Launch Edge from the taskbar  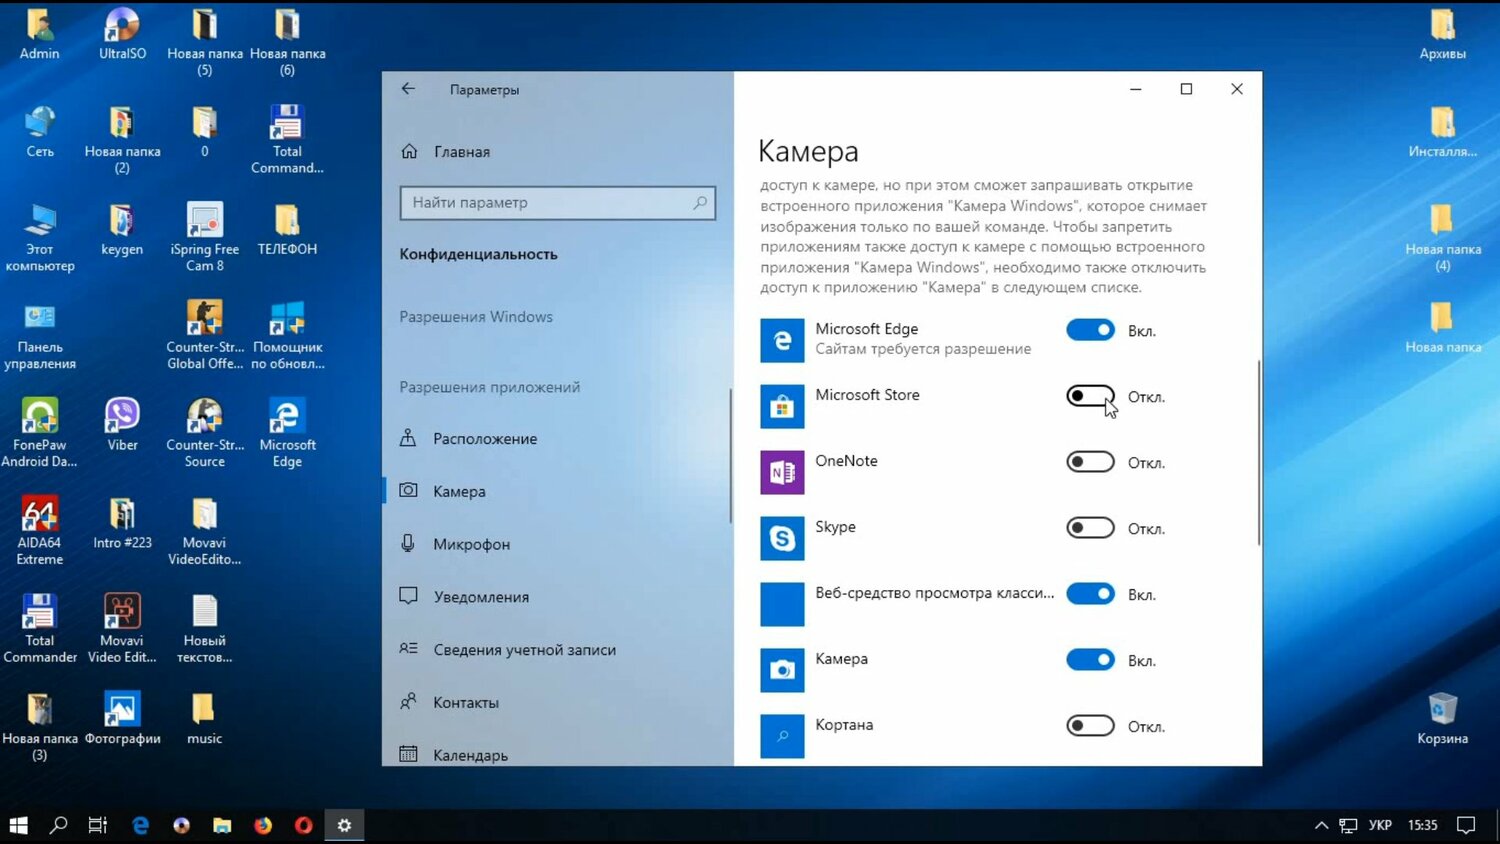[x=140, y=825]
